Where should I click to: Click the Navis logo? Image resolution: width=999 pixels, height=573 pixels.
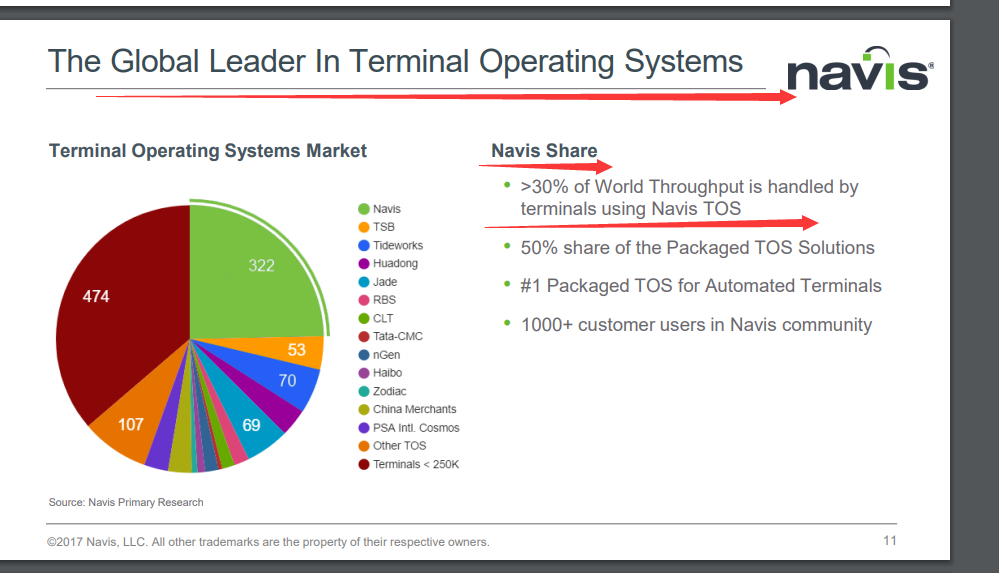point(860,72)
